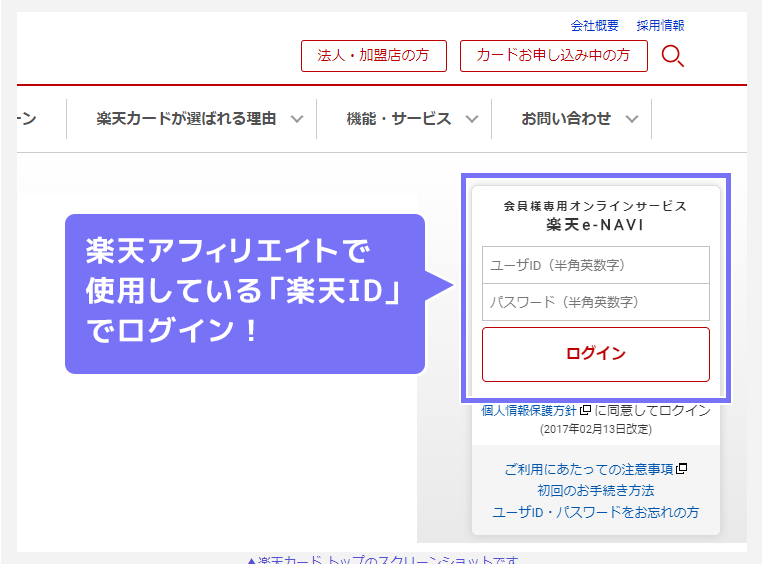The image size is (762, 564).
Task: Open the 初回のお手続き方法 link
Action: (595, 490)
